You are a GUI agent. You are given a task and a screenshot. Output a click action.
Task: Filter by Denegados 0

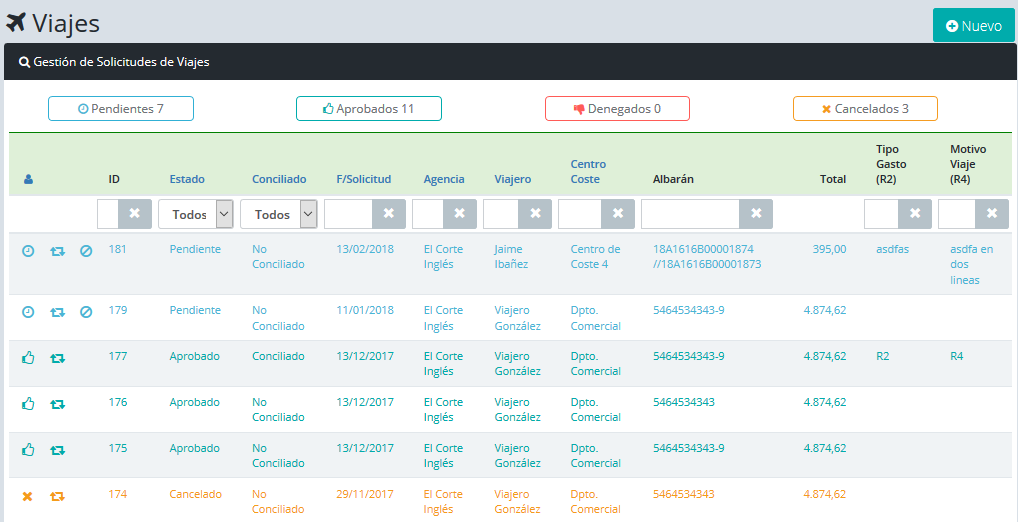(617, 108)
